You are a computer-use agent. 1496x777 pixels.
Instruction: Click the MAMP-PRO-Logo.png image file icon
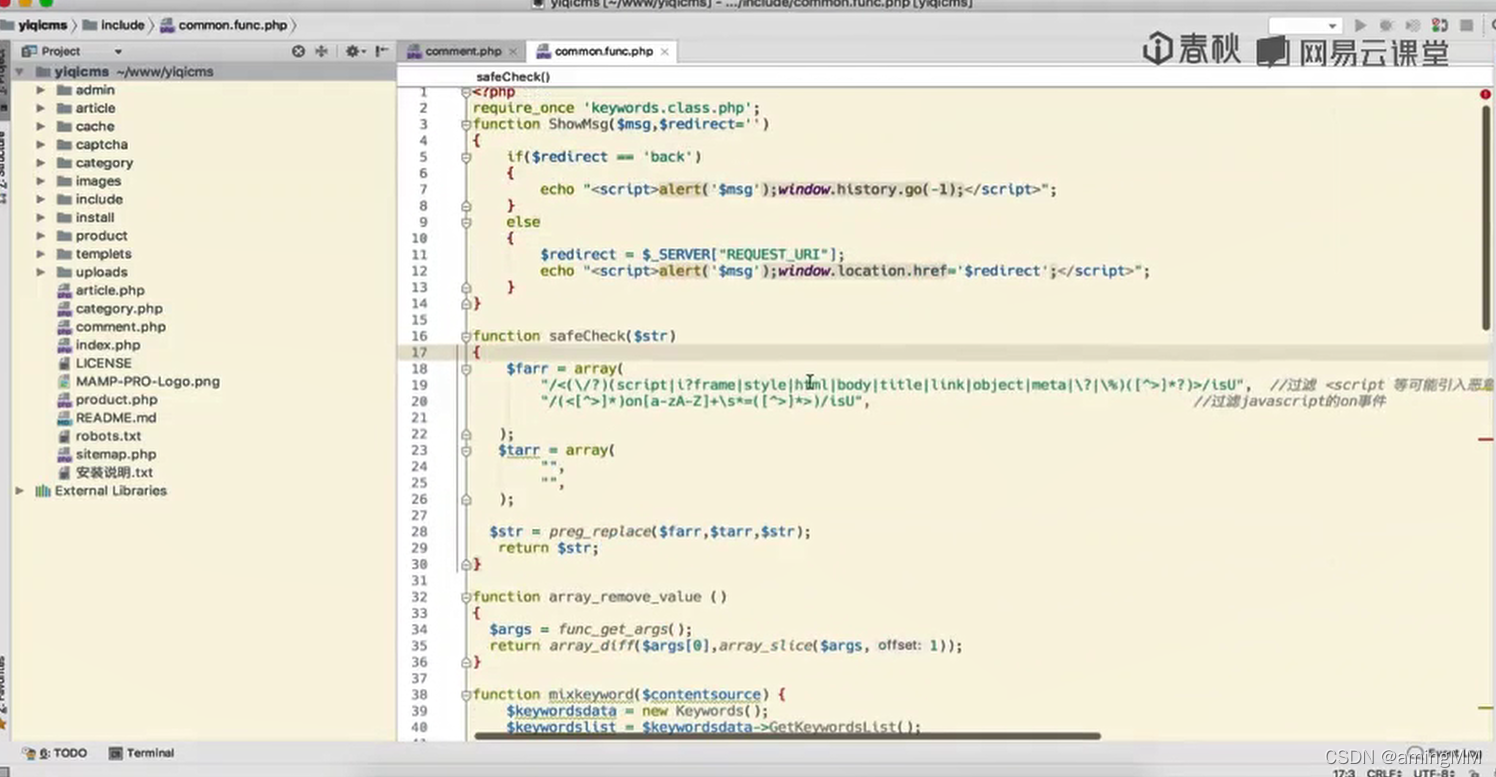tap(64, 381)
